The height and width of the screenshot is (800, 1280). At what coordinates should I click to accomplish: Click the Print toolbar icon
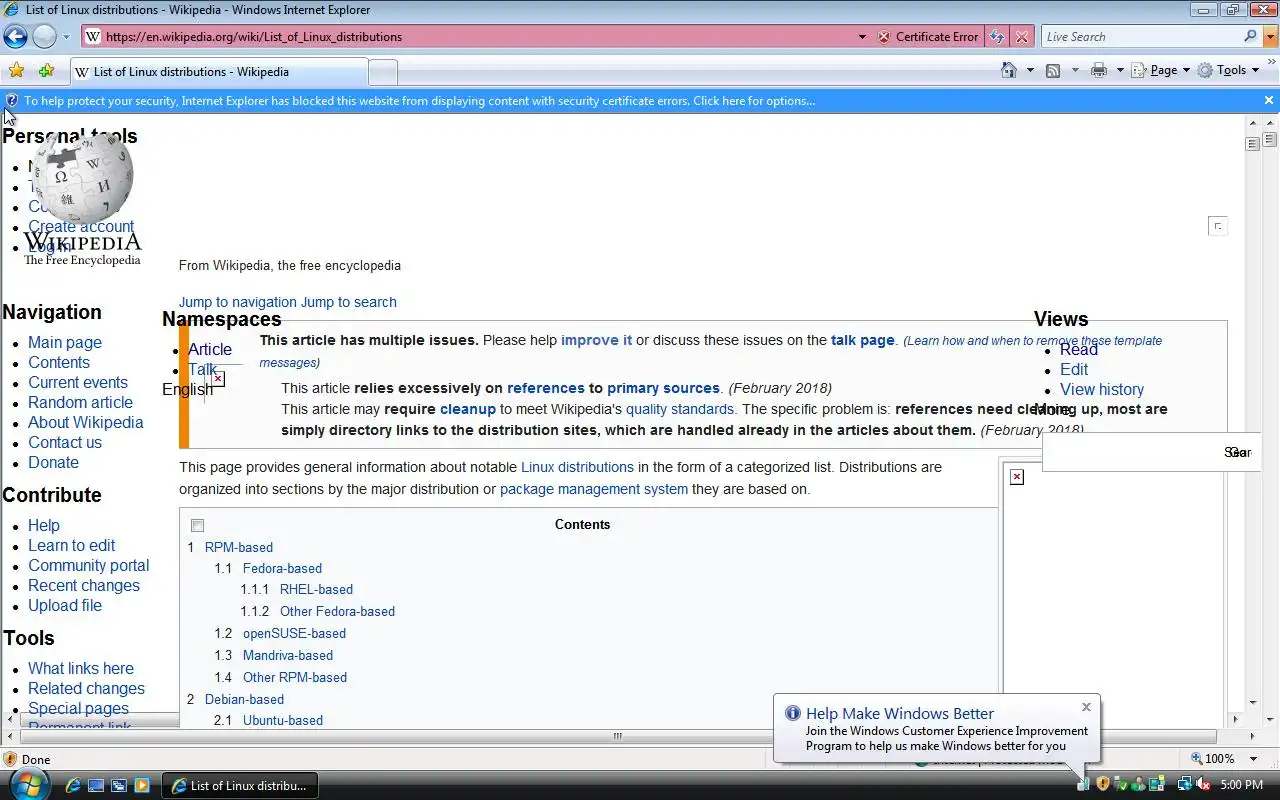pyautogui.click(x=1099, y=70)
